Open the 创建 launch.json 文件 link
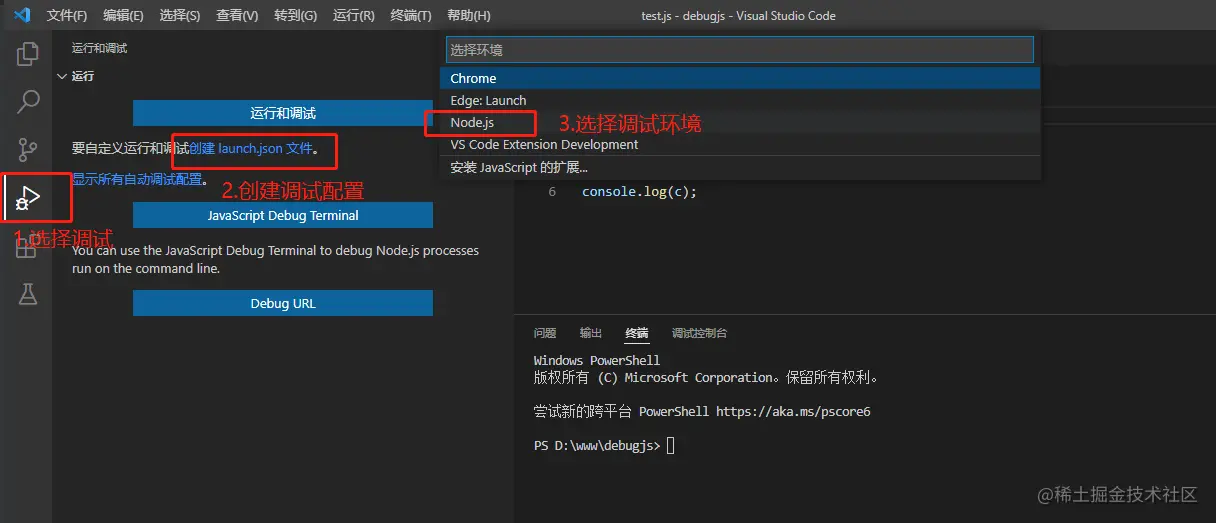This screenshot has width=1216, height=523. (251, 148)
